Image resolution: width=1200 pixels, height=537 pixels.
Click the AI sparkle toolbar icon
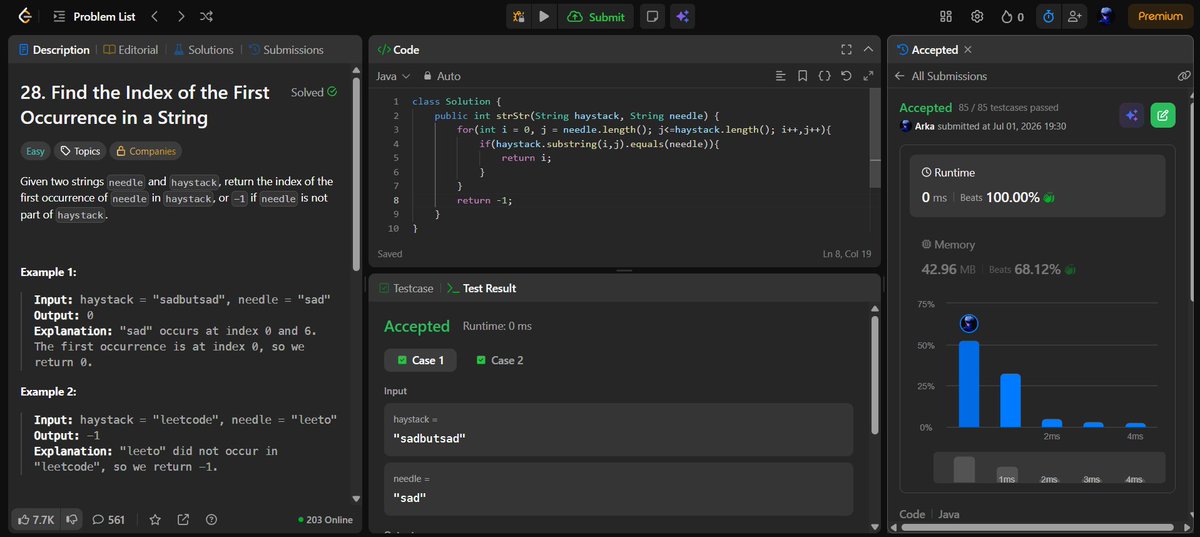point(682,16)
